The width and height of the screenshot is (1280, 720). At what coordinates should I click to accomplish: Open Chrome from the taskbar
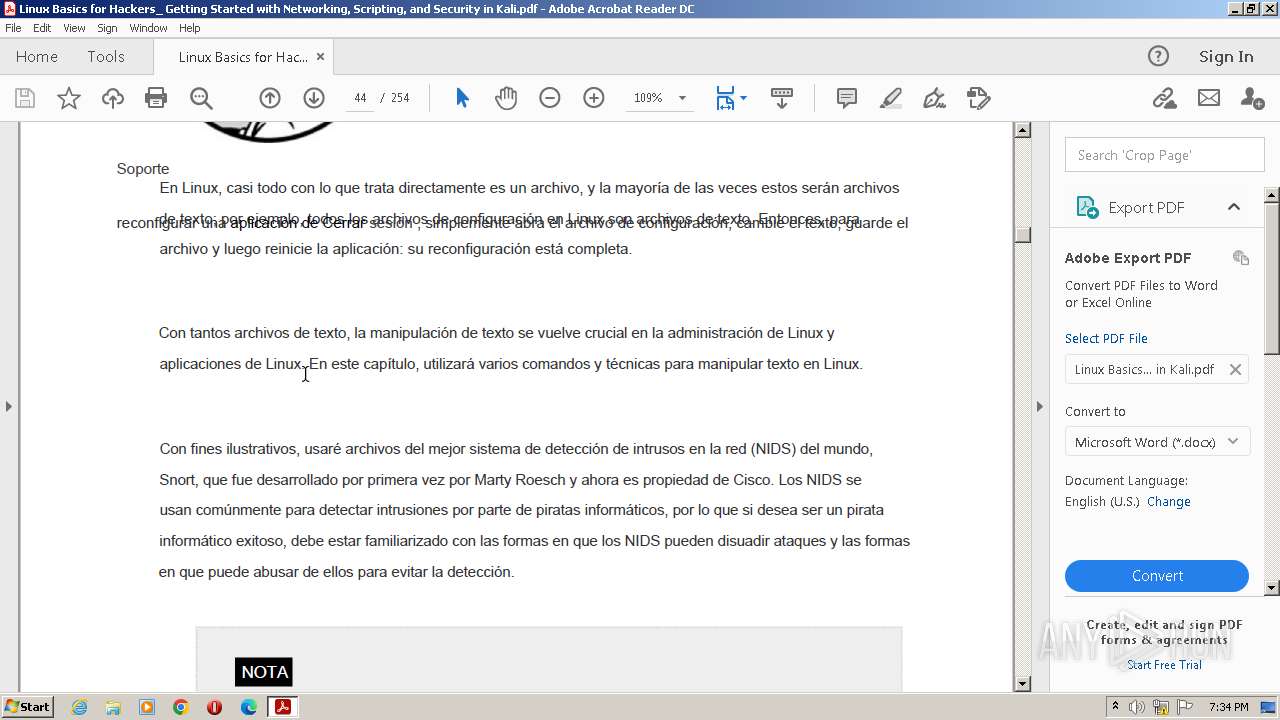point(180,707)
